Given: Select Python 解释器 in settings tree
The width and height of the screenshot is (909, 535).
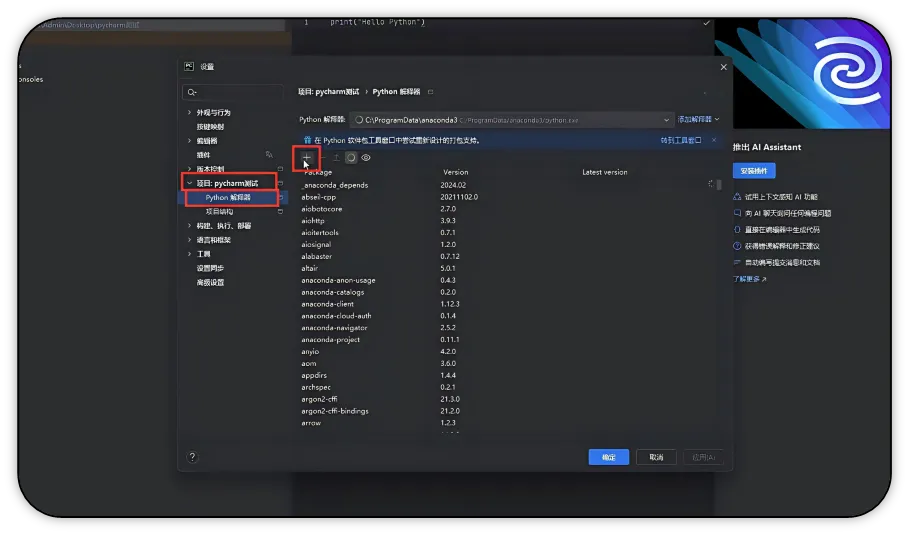Looking at the screenshot, I should 228,198.
